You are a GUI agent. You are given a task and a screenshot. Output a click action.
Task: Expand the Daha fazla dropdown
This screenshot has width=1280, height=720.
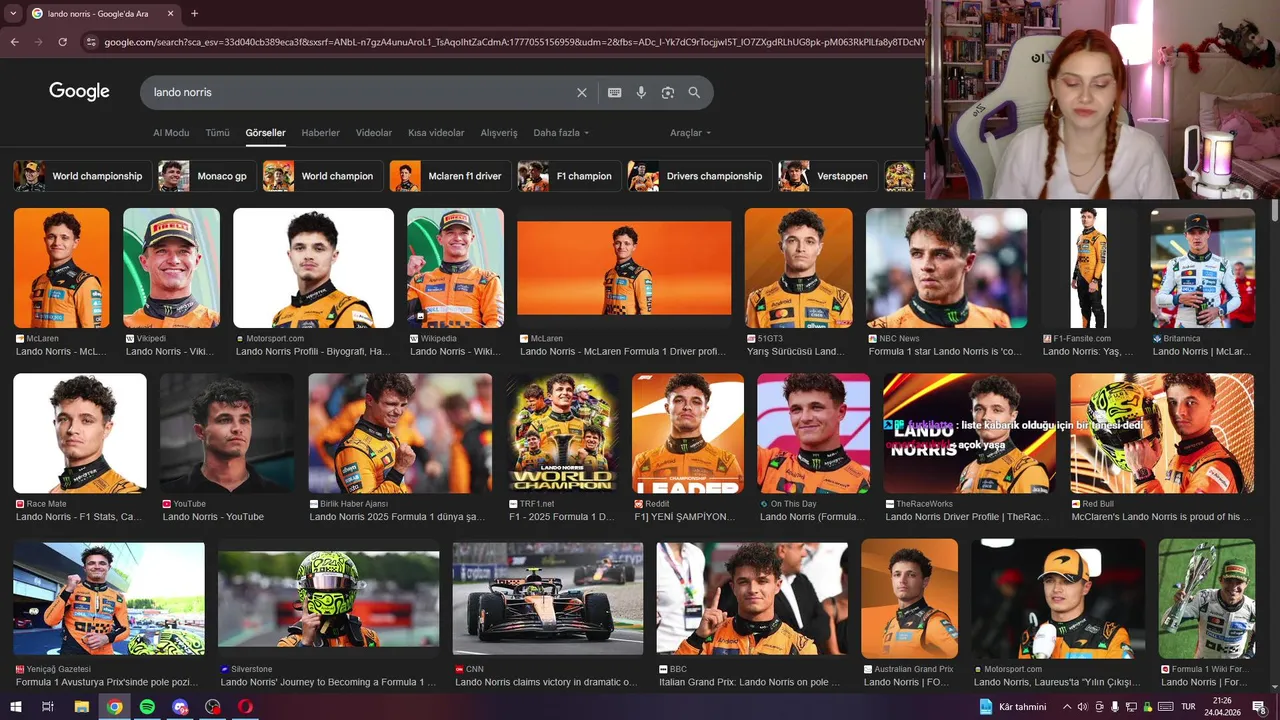tap(561, 133)
